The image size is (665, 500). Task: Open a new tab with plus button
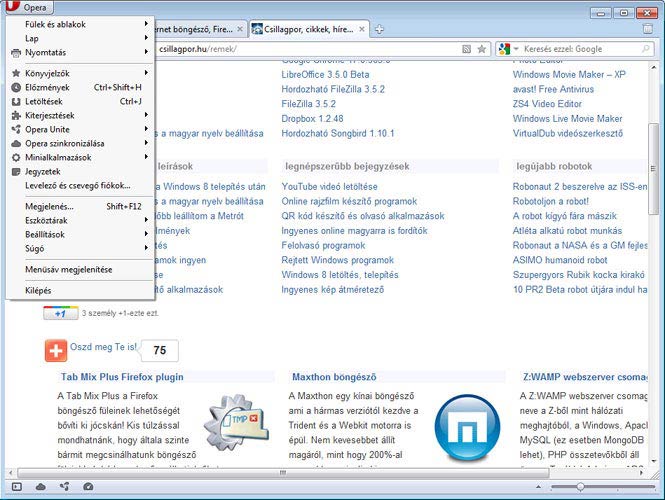click(x=379, y=29)
